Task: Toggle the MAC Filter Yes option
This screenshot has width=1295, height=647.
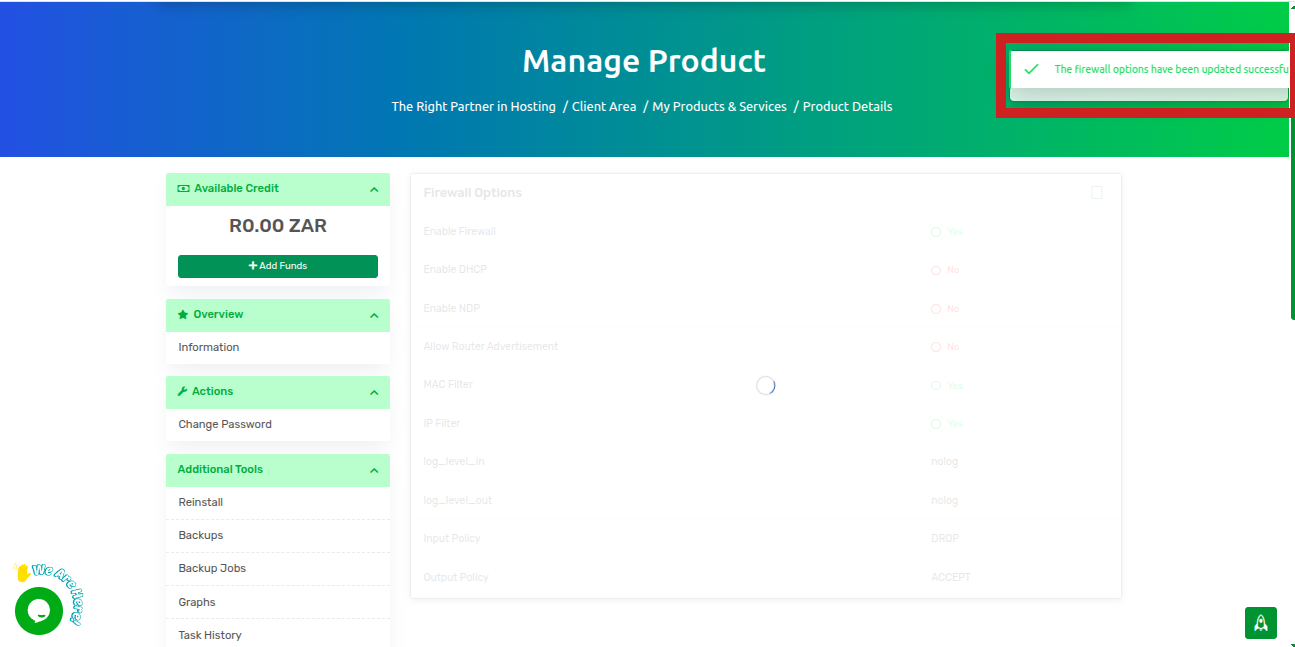Action: click(x=936, y=386)
